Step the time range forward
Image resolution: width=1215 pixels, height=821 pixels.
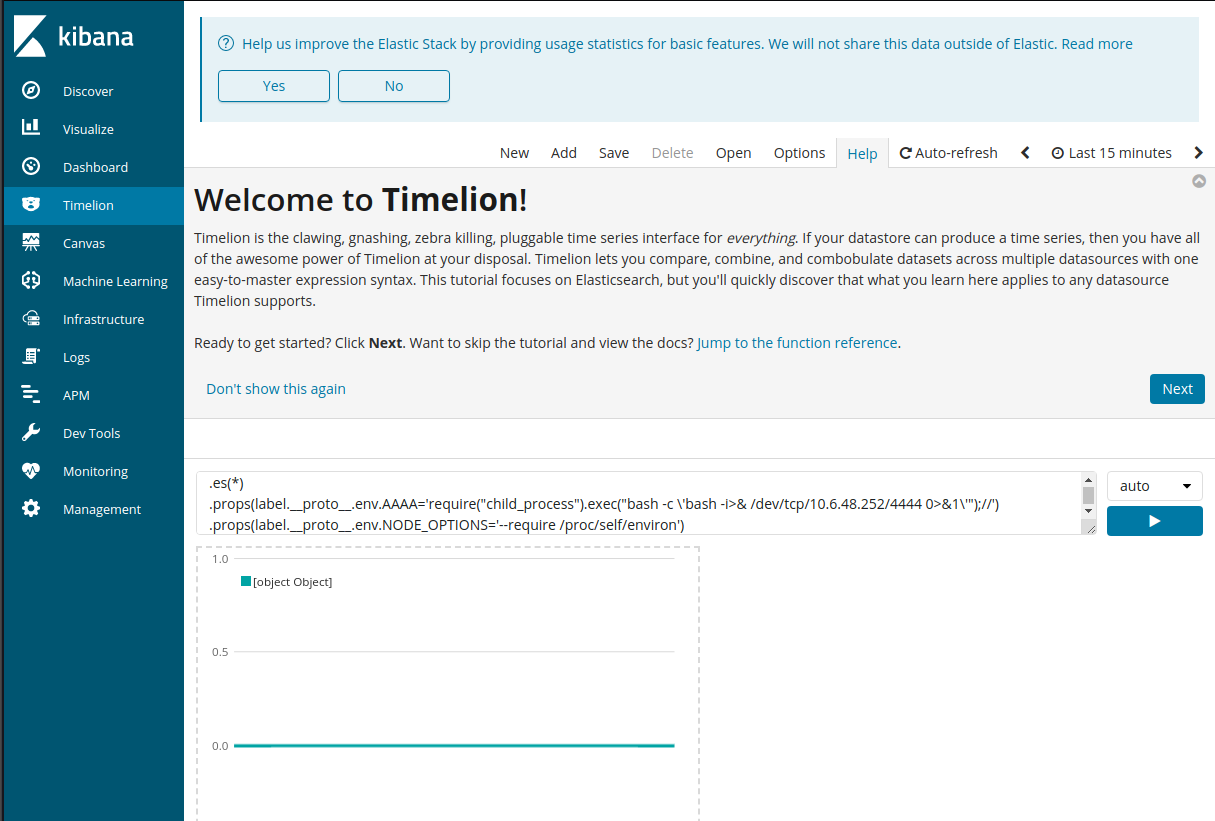[x=1199, y=153]
